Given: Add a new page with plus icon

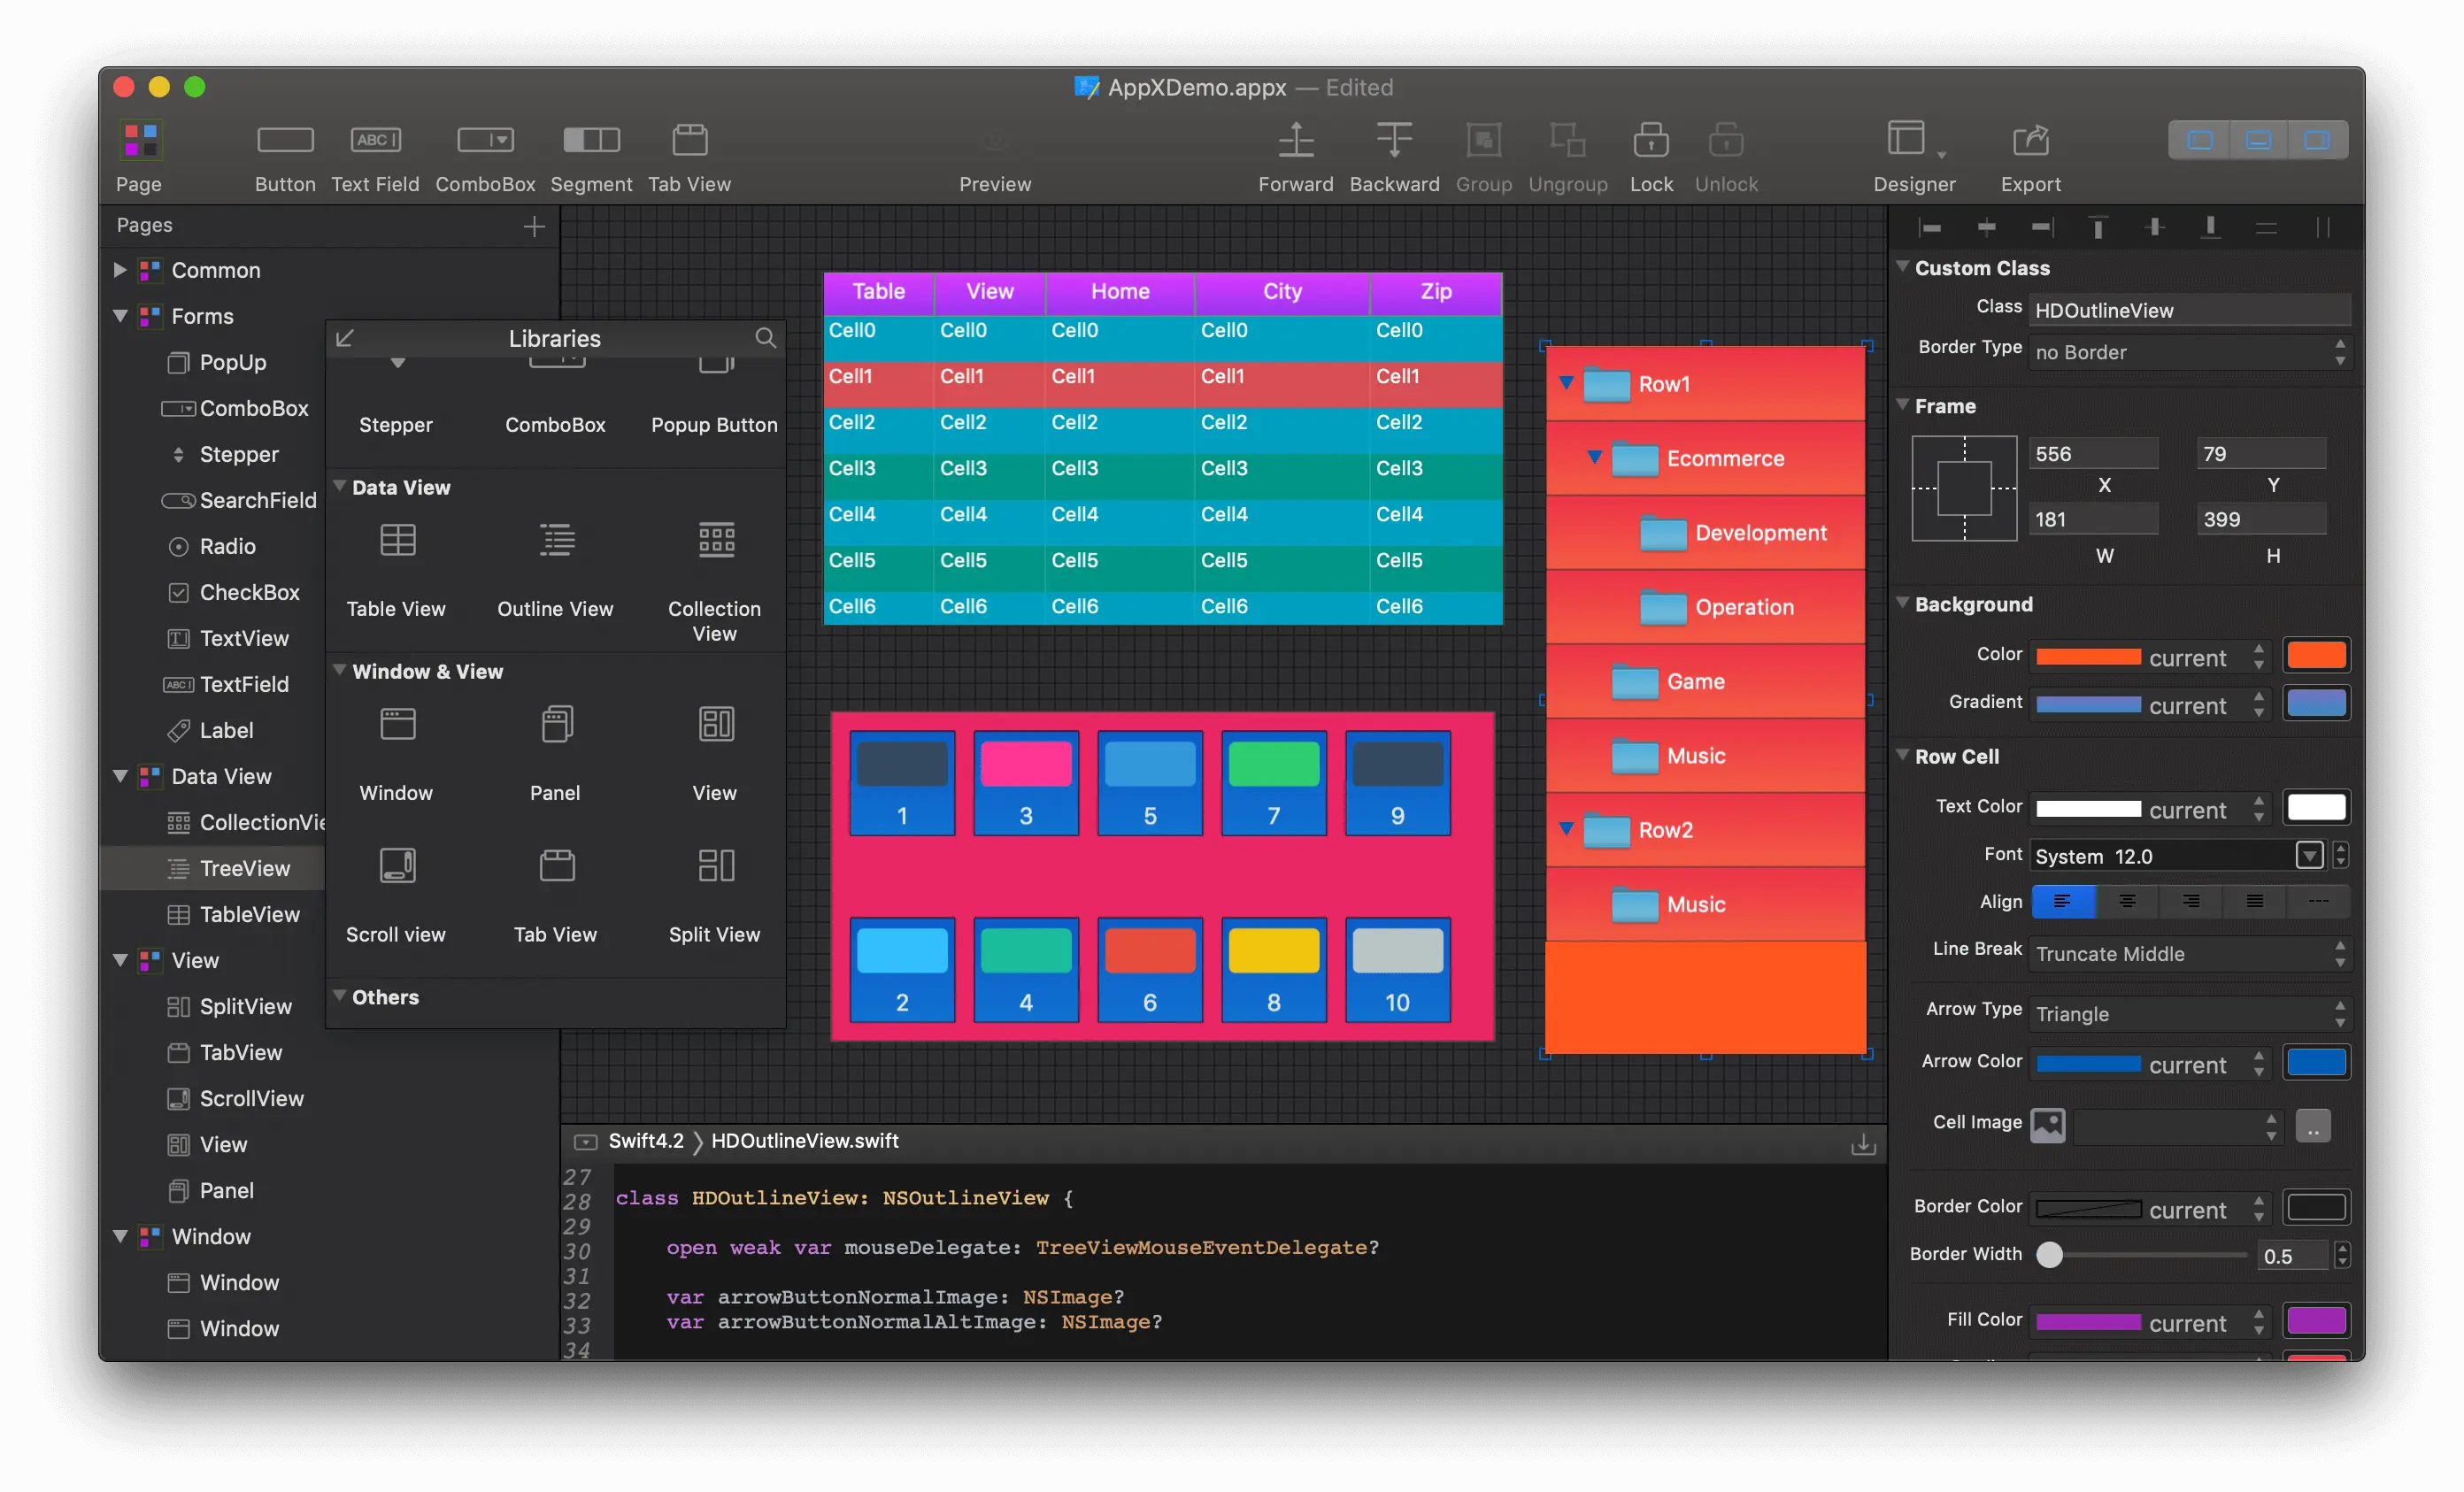Looking at the screenshot, I should tap(534, 227).
